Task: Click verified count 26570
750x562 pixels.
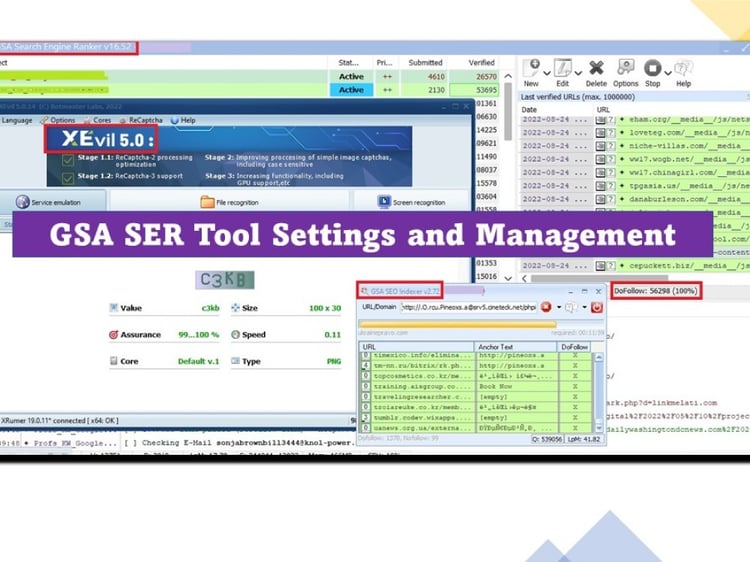Action: click(x=486, y=77)
